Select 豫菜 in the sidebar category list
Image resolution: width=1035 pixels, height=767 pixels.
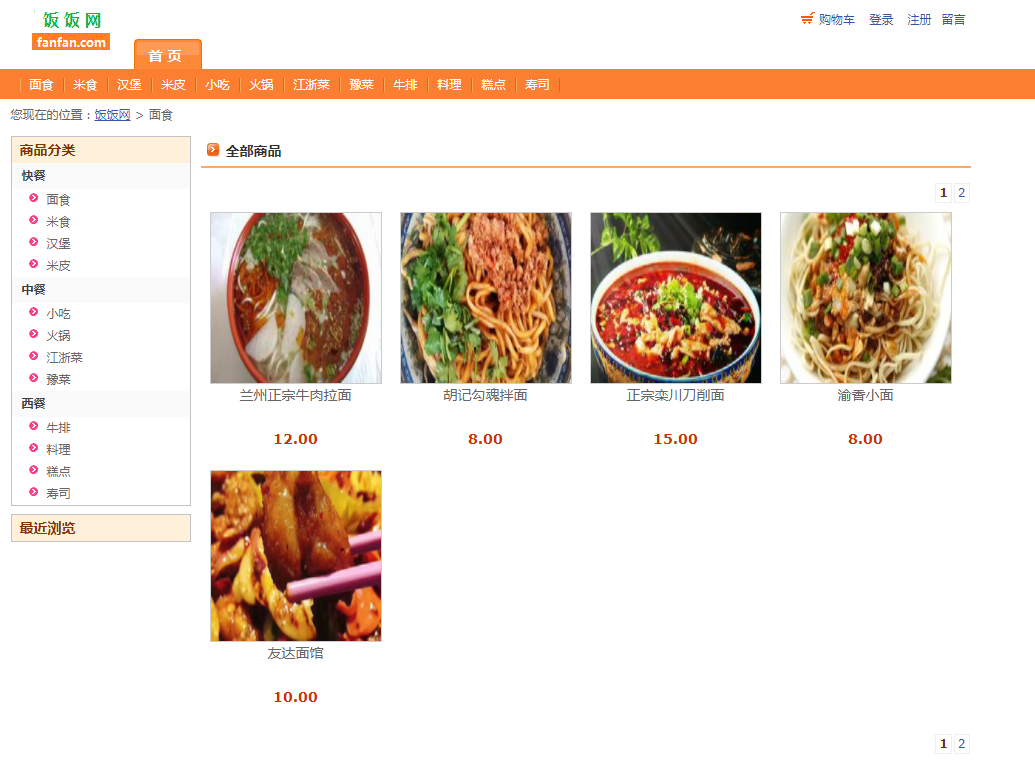pos(59,380)
